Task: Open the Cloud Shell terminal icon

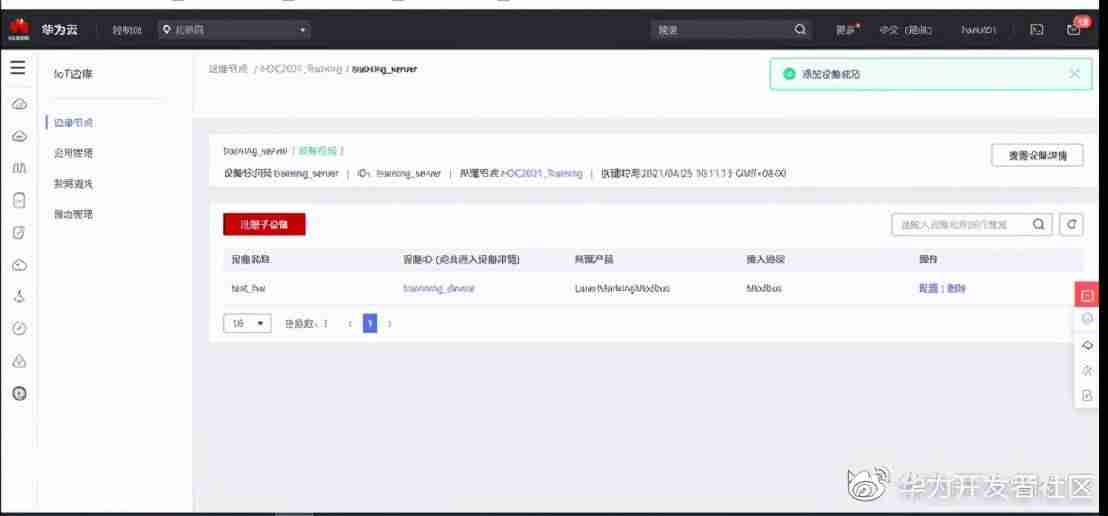Action: click(1037, 30)
